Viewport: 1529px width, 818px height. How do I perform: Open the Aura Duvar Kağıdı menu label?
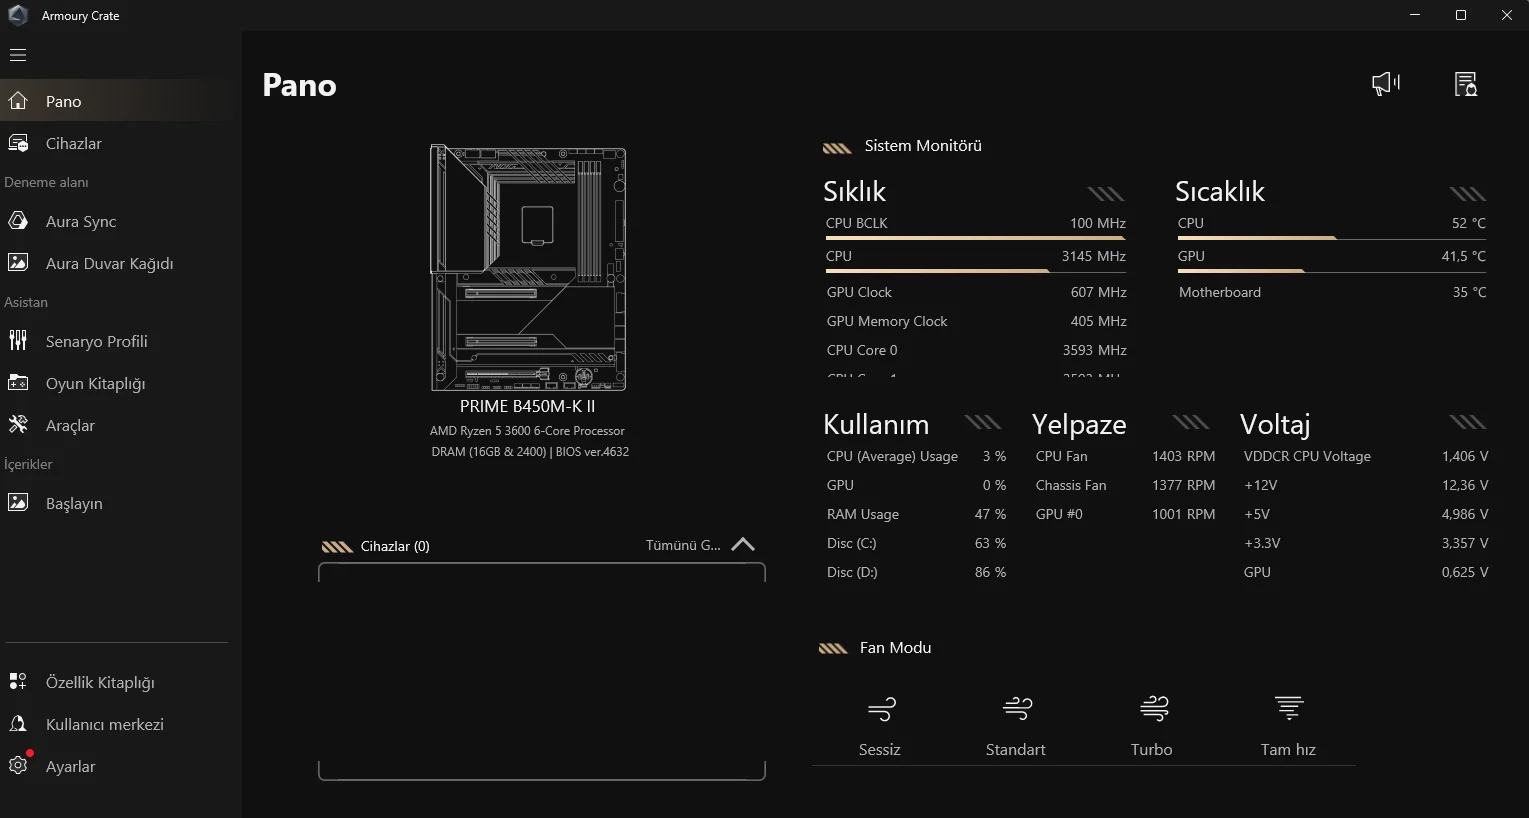(110, 263)
